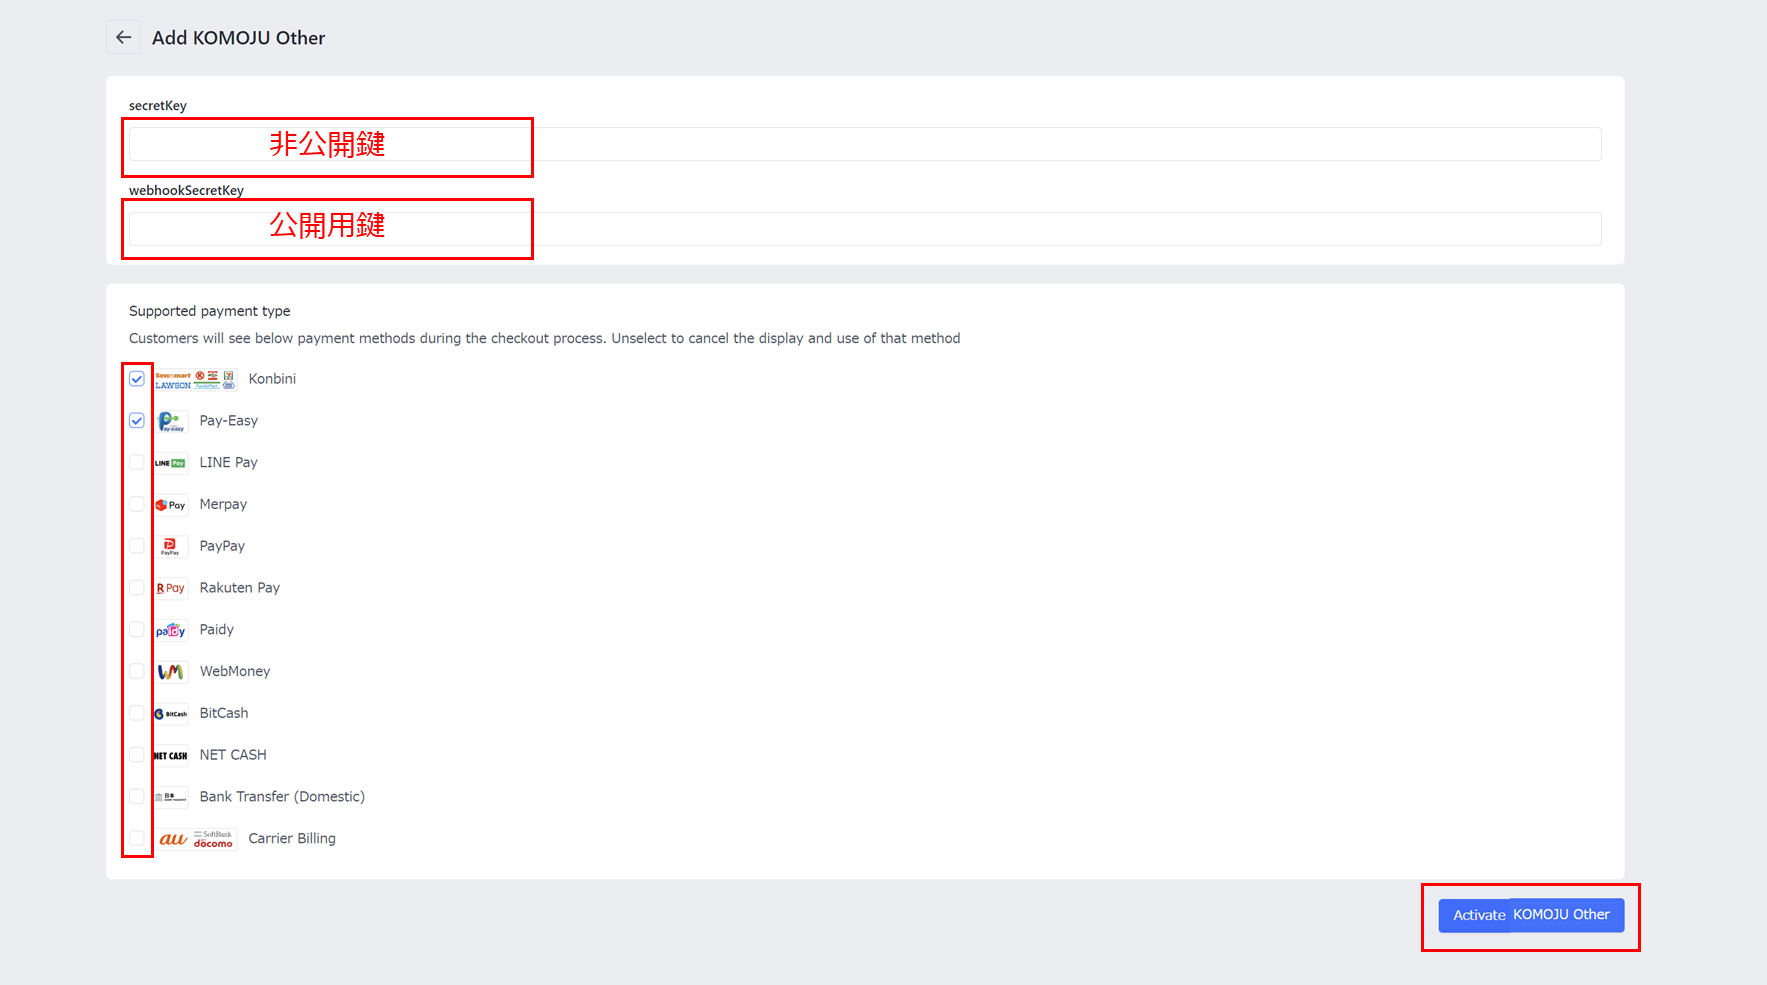Select the Carrier Billing checkbox
Viewport: 1767px width, 985px height.
tap(137, 839)
